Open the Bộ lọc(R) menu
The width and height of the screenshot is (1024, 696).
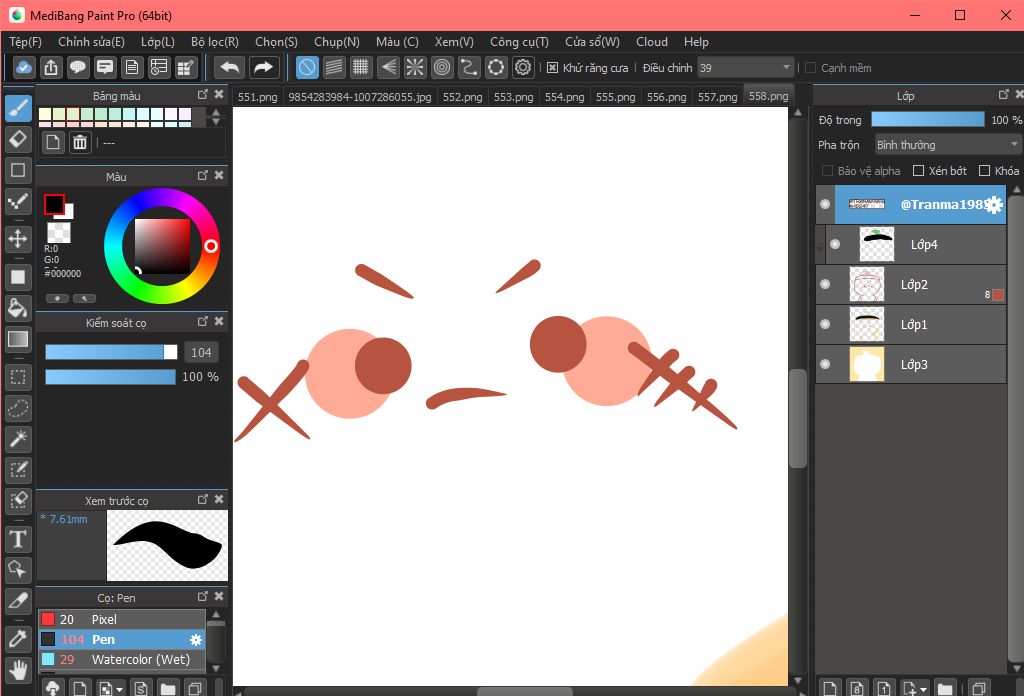[214, 42]
